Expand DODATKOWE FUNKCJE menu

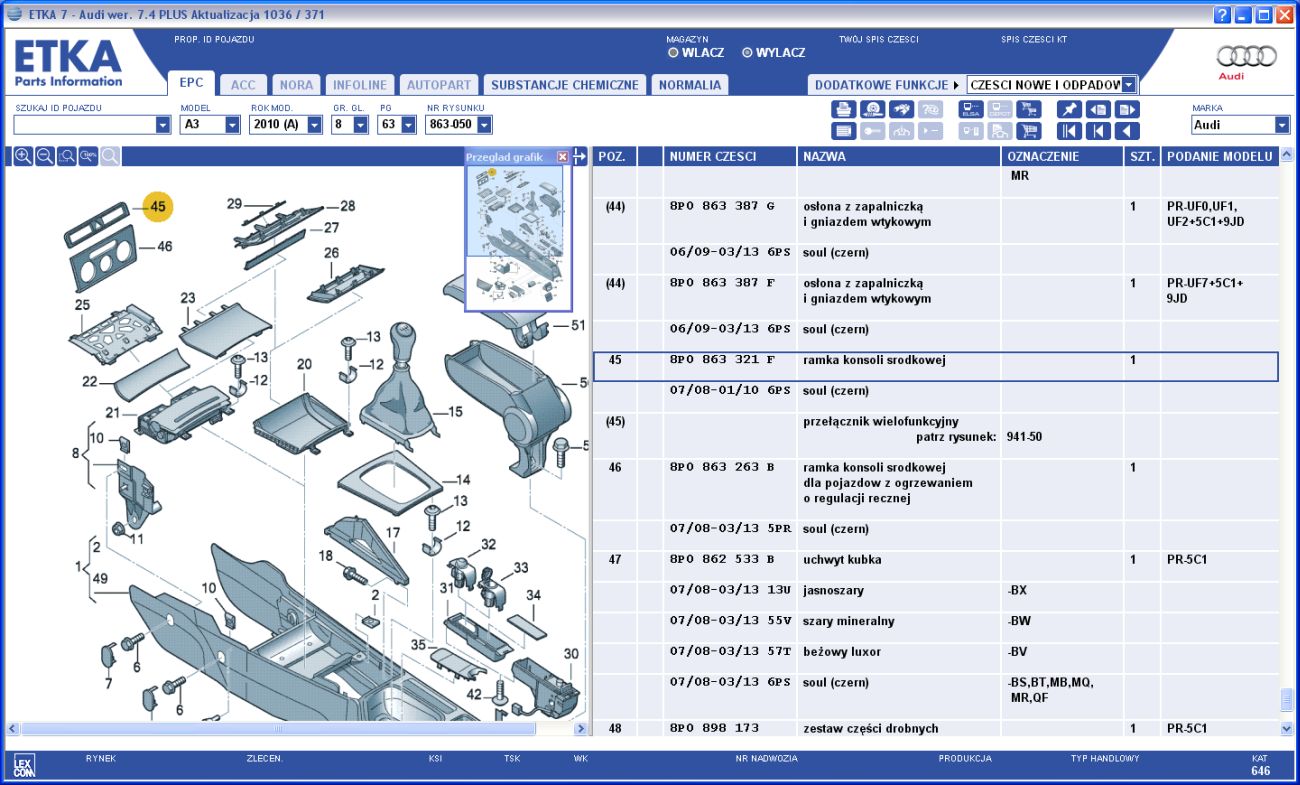(x=887, y=85)
